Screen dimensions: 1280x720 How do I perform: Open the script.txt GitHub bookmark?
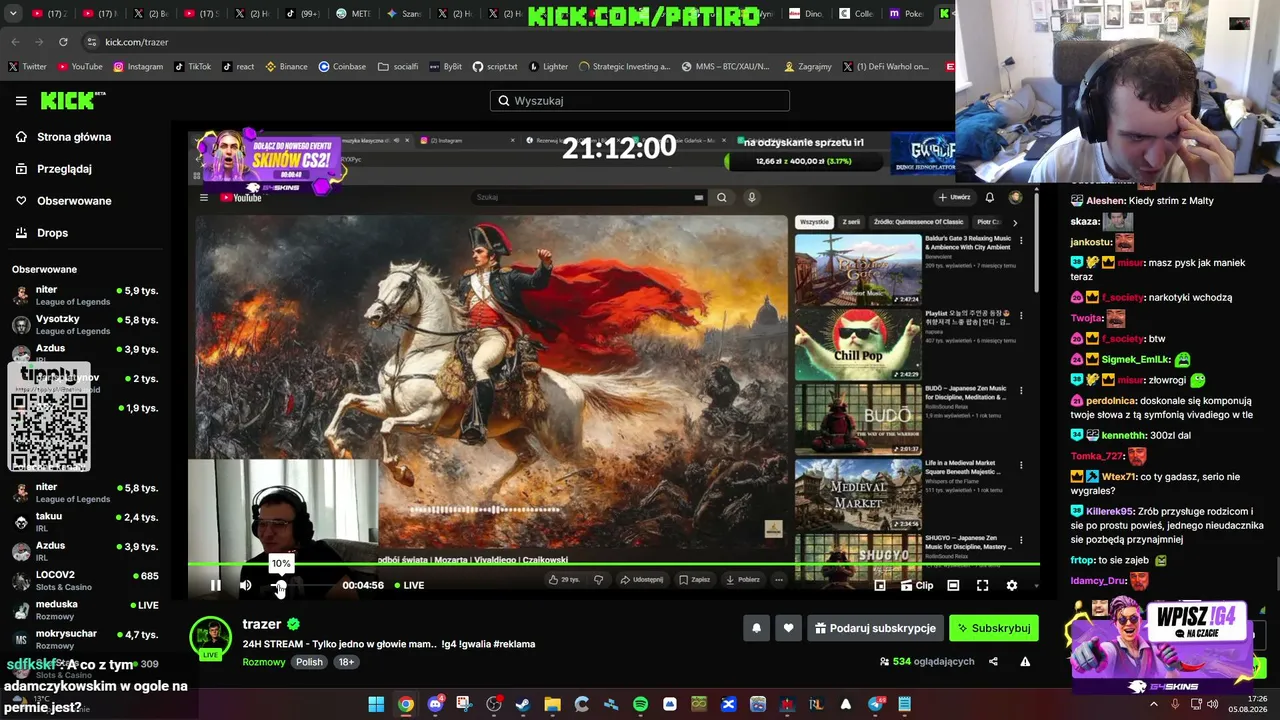[495, 67]
